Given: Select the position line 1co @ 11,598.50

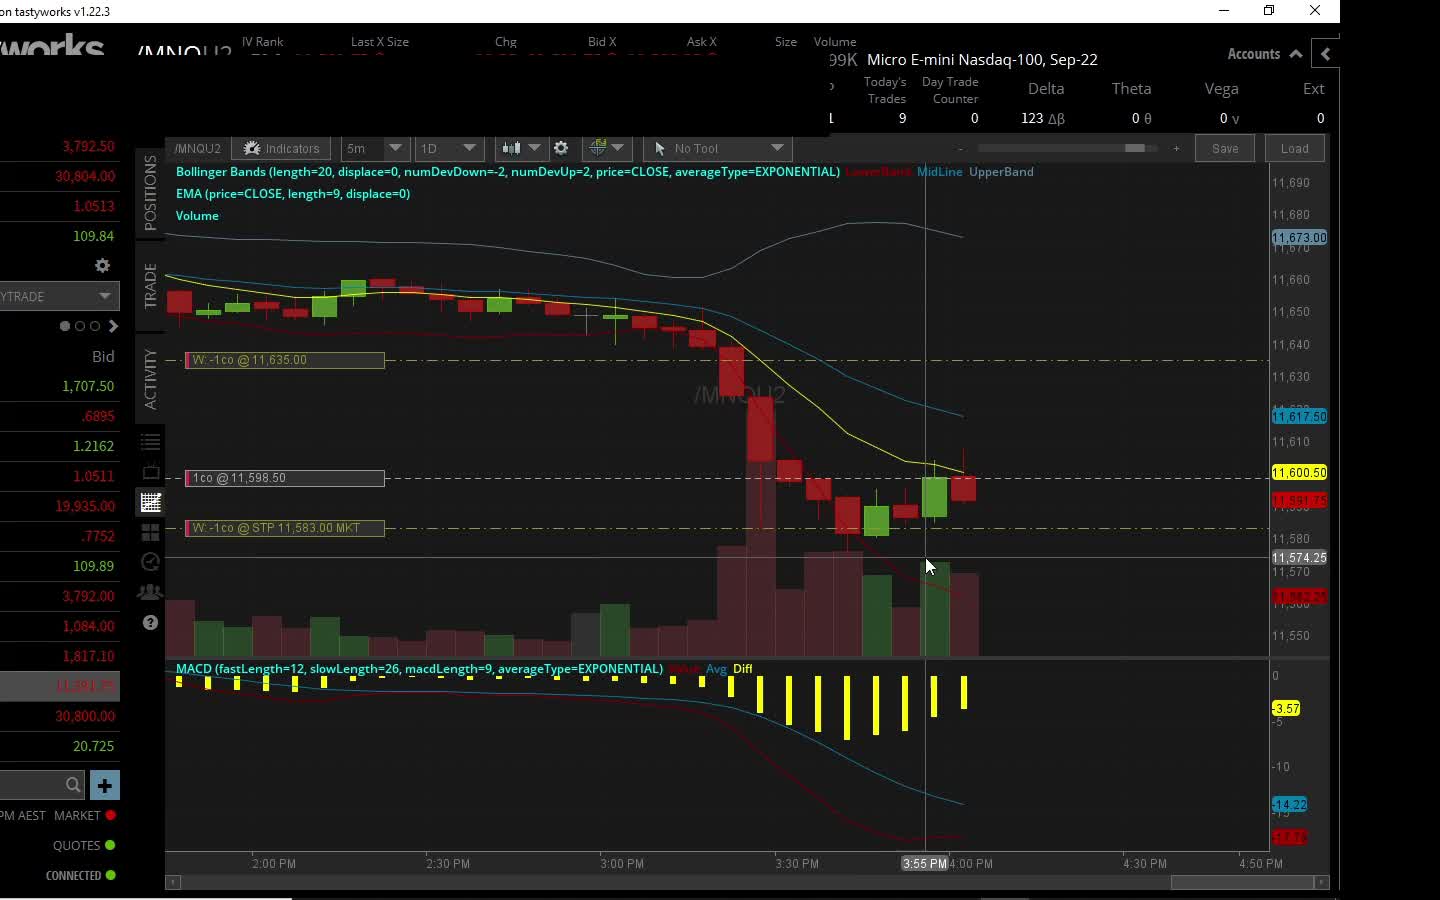Looking at the screenshot, I should [285, 478].
